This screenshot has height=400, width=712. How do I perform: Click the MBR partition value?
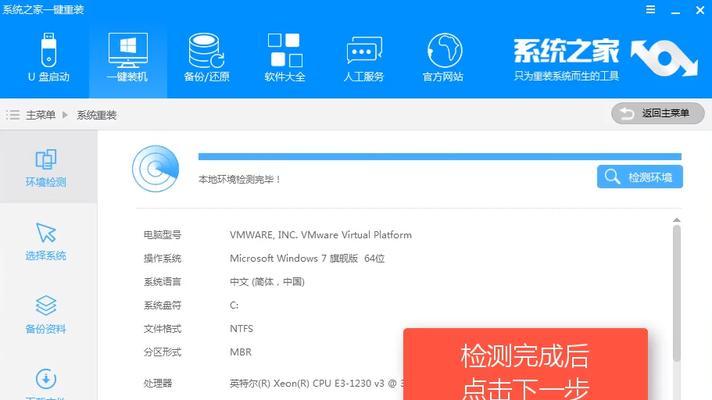(240, 352)
